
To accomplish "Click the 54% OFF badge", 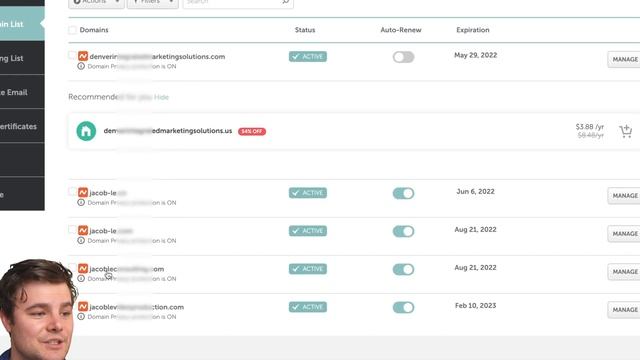I will pos(252,131).
